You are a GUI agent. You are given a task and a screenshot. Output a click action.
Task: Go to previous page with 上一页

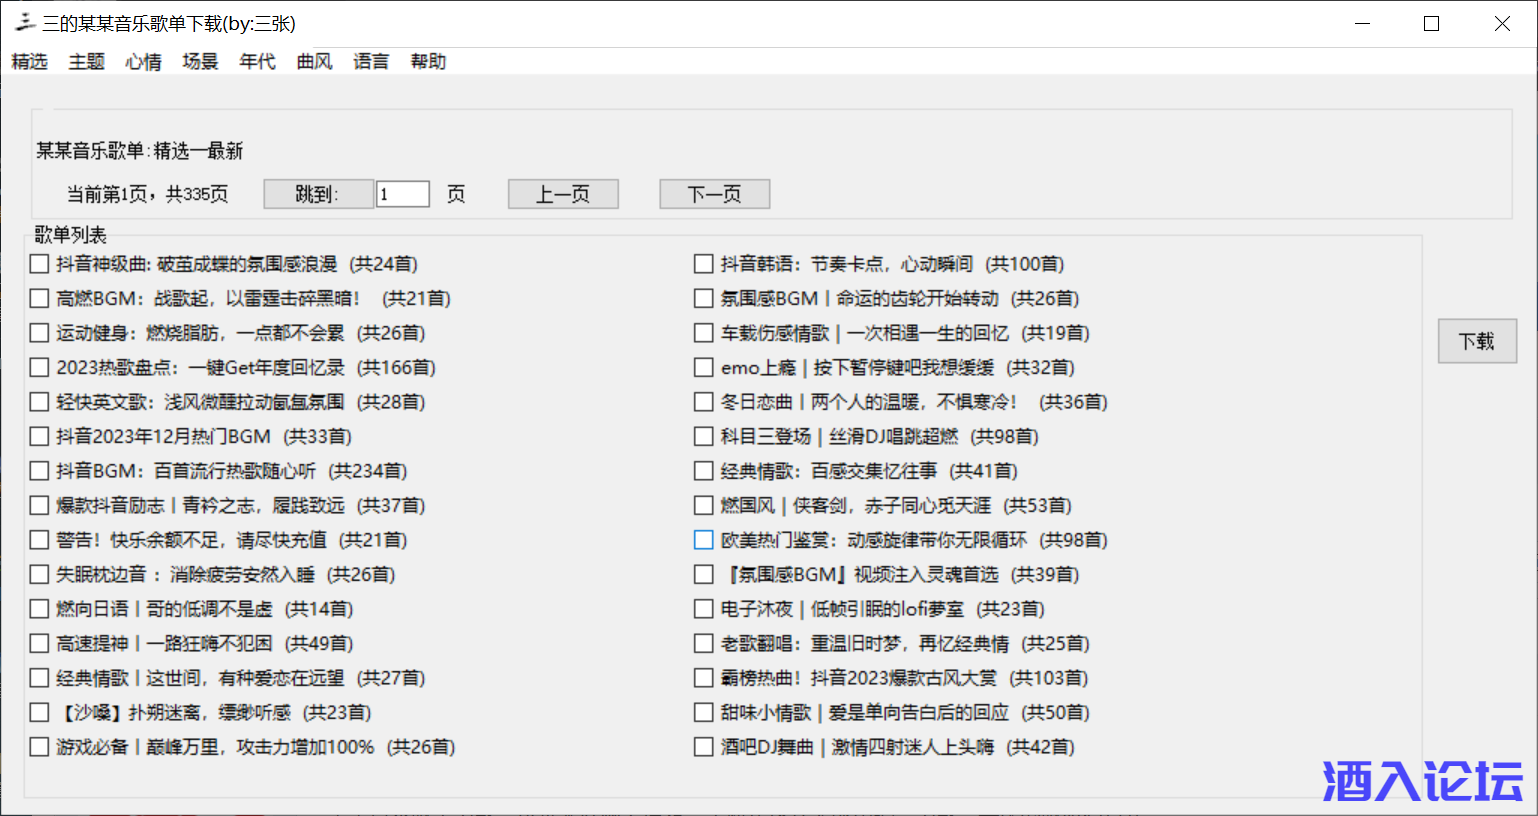[x=563, y=194]
